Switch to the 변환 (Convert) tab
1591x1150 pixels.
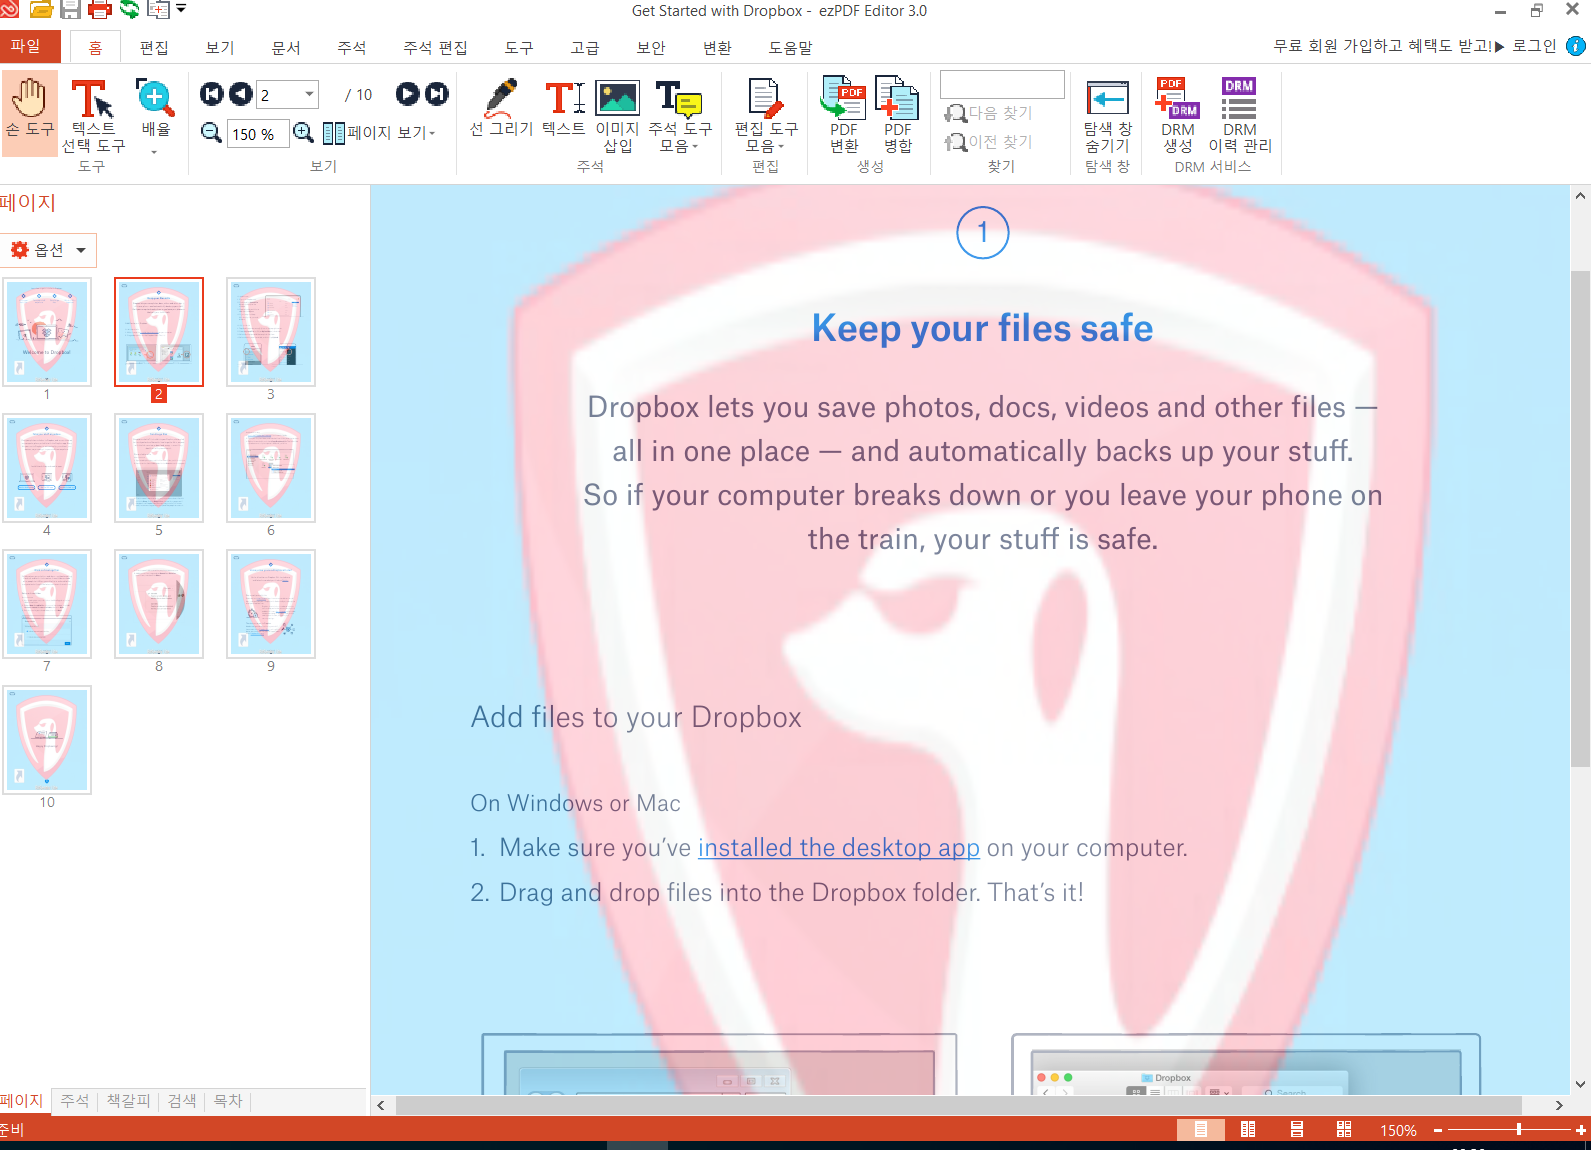coord(717,47)
